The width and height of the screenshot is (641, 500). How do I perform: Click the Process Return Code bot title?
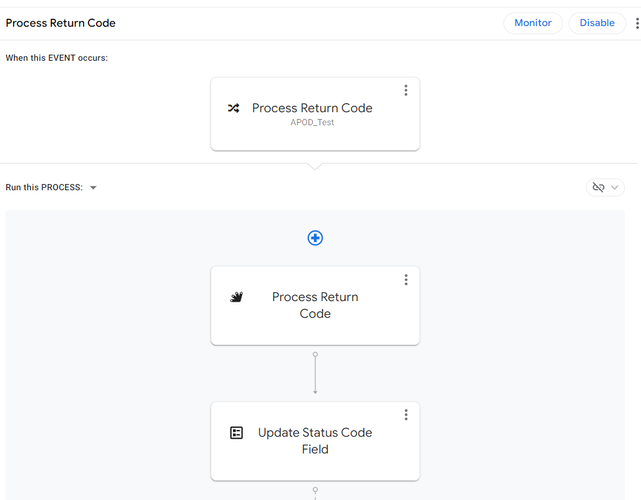pos(61,23)
